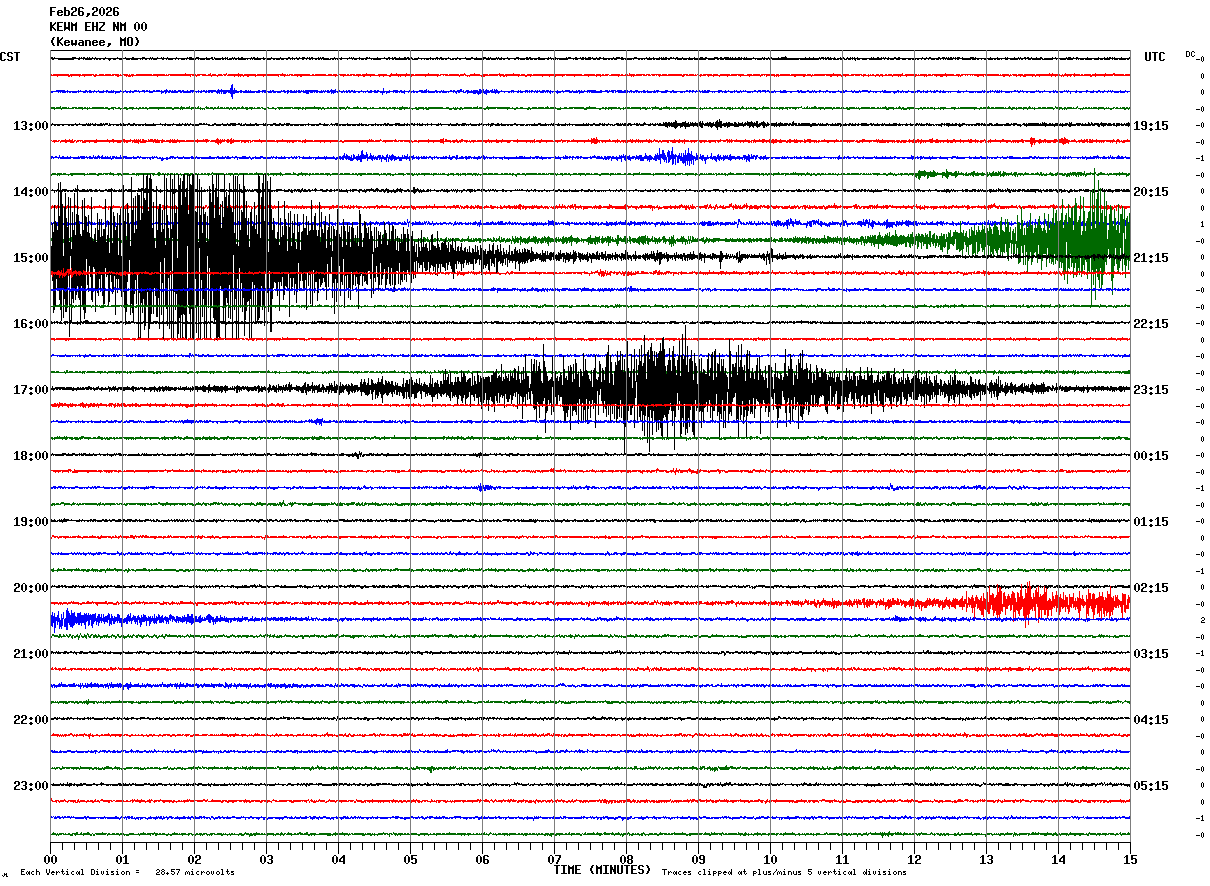
Task: Click the (Kewanee, MO) location text
Action: pyautogui.click(x=95, y=42)
